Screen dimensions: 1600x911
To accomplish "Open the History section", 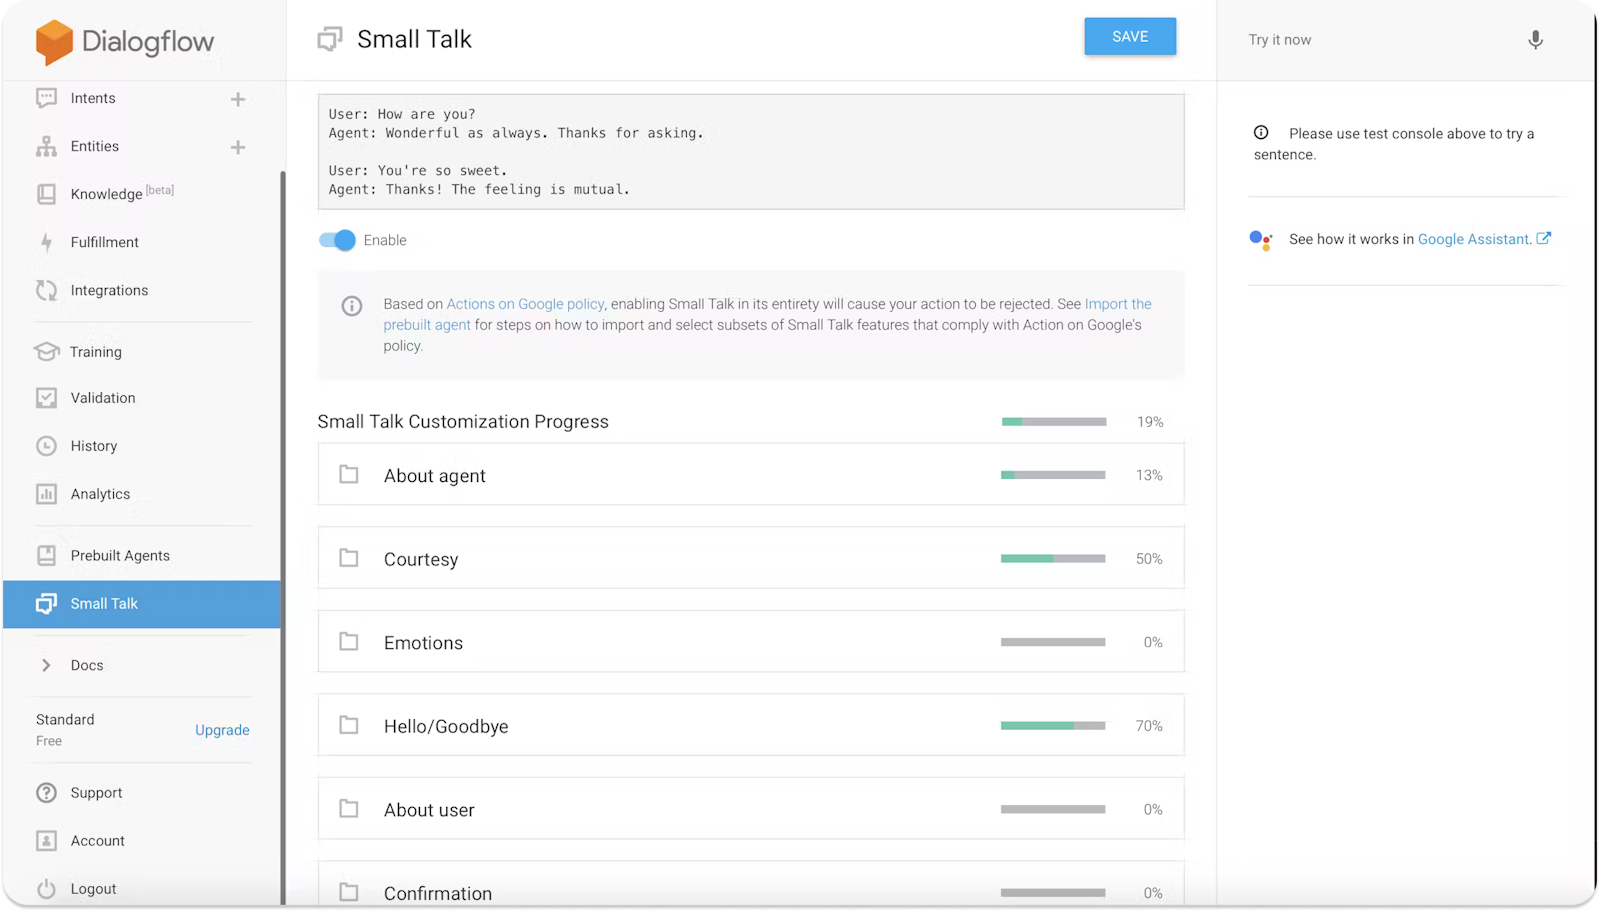I will 94,445.
